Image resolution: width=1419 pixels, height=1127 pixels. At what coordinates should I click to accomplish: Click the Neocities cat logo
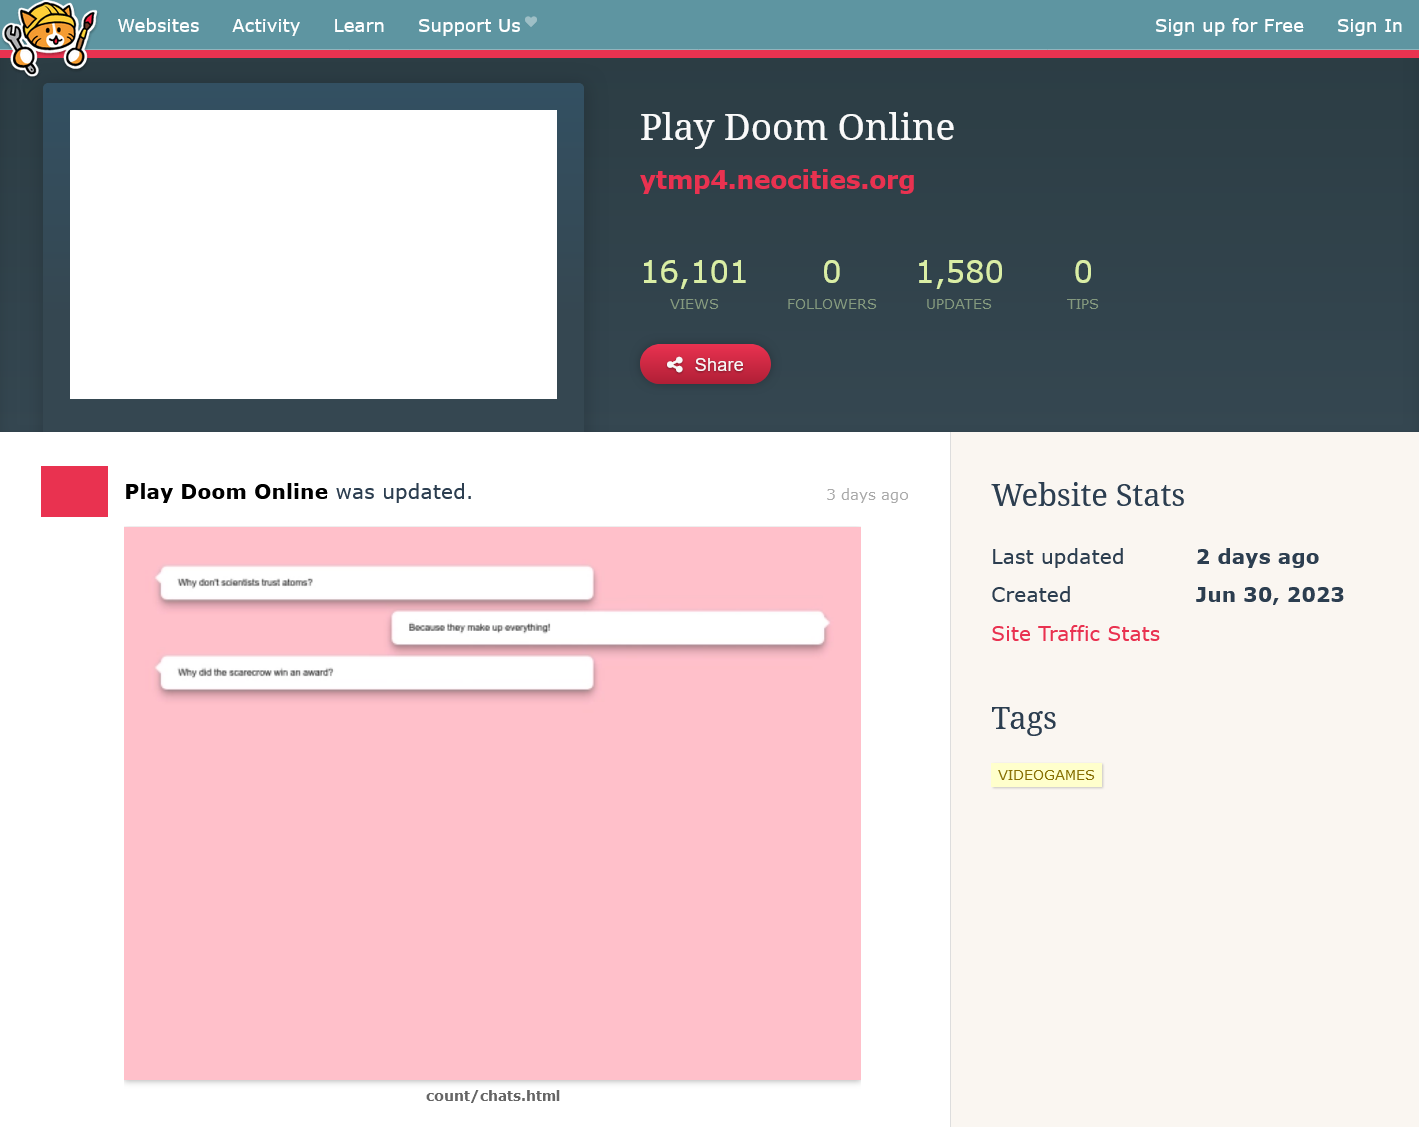coord(50,37)
